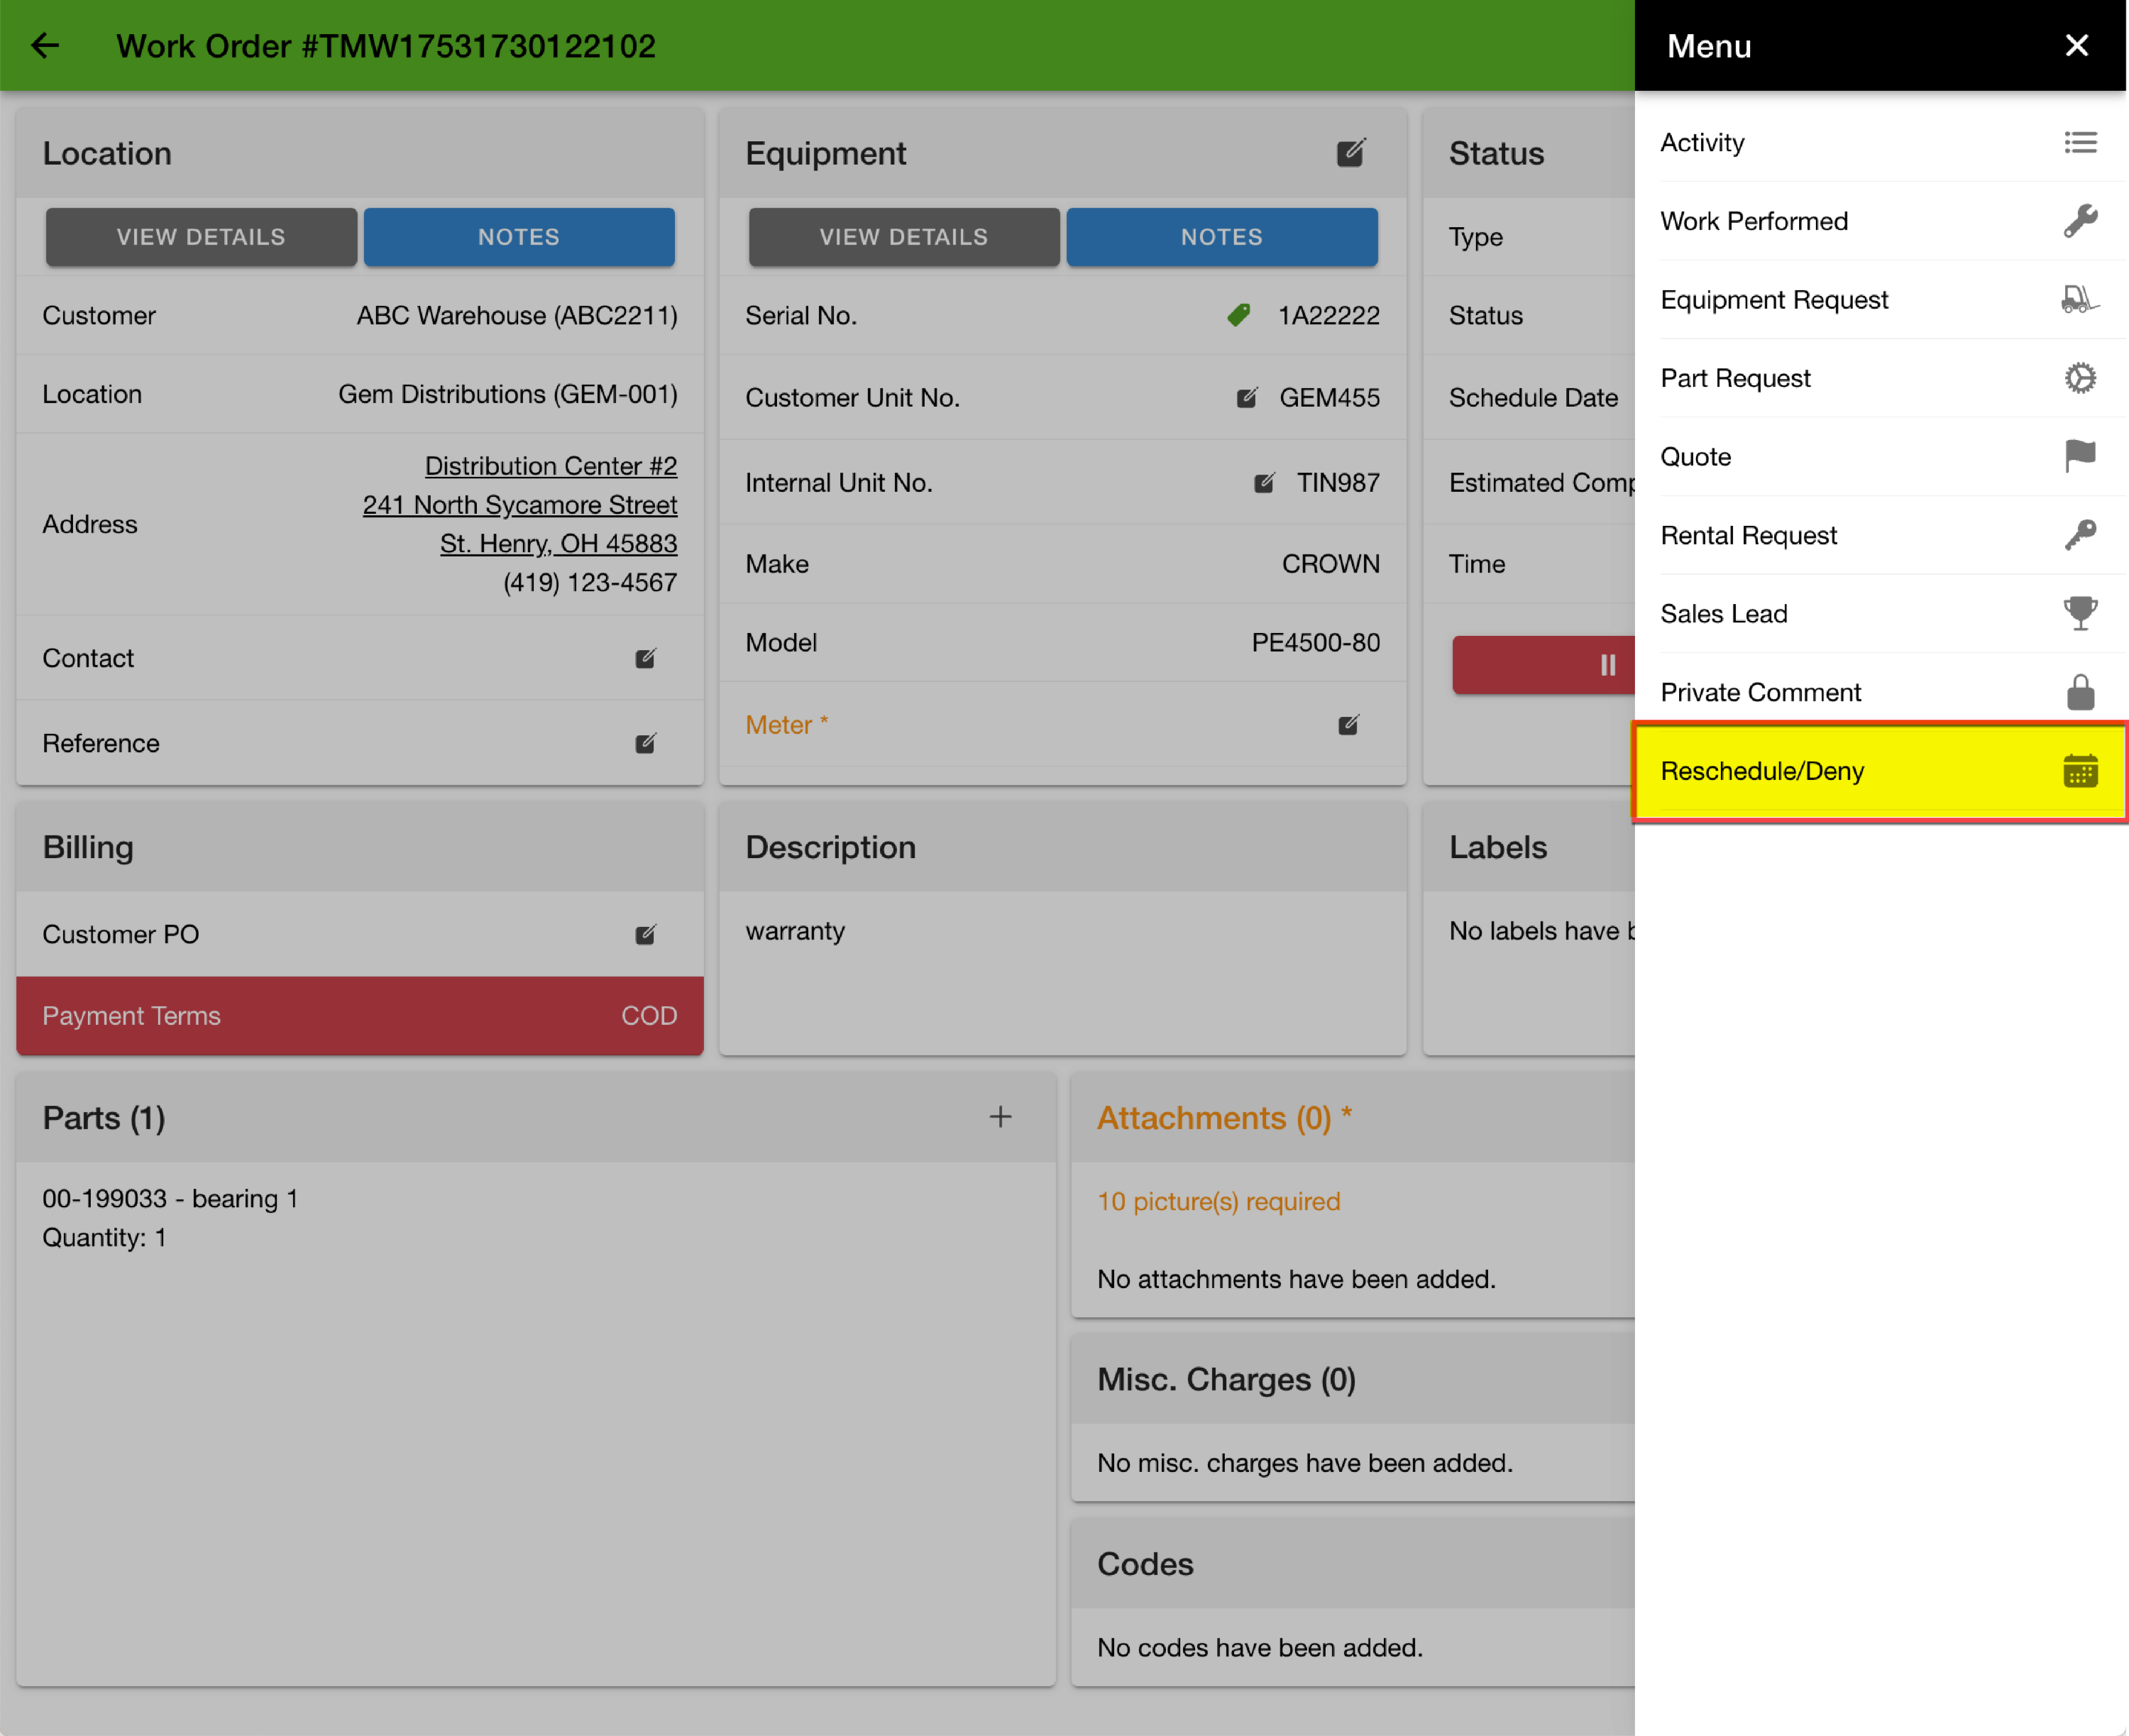Image resolution: width=2129 pixels, height=1736 pixels.
Task: Open the Activity menu item
Action: click(x=1880, y=142)
